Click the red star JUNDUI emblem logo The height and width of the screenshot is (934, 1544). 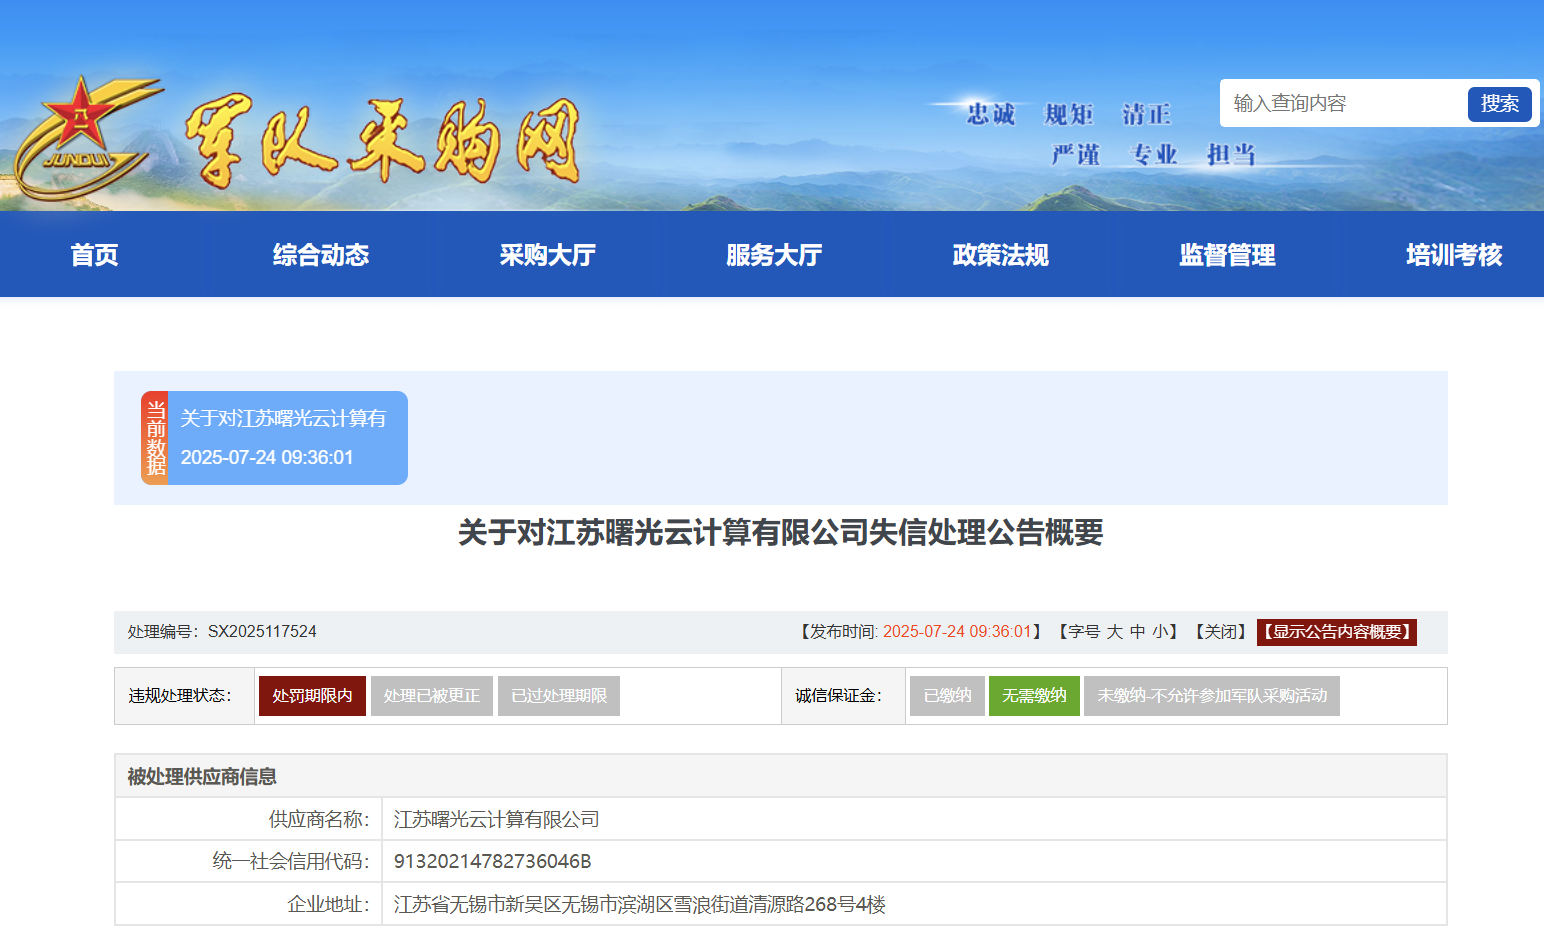pos(88,138)
